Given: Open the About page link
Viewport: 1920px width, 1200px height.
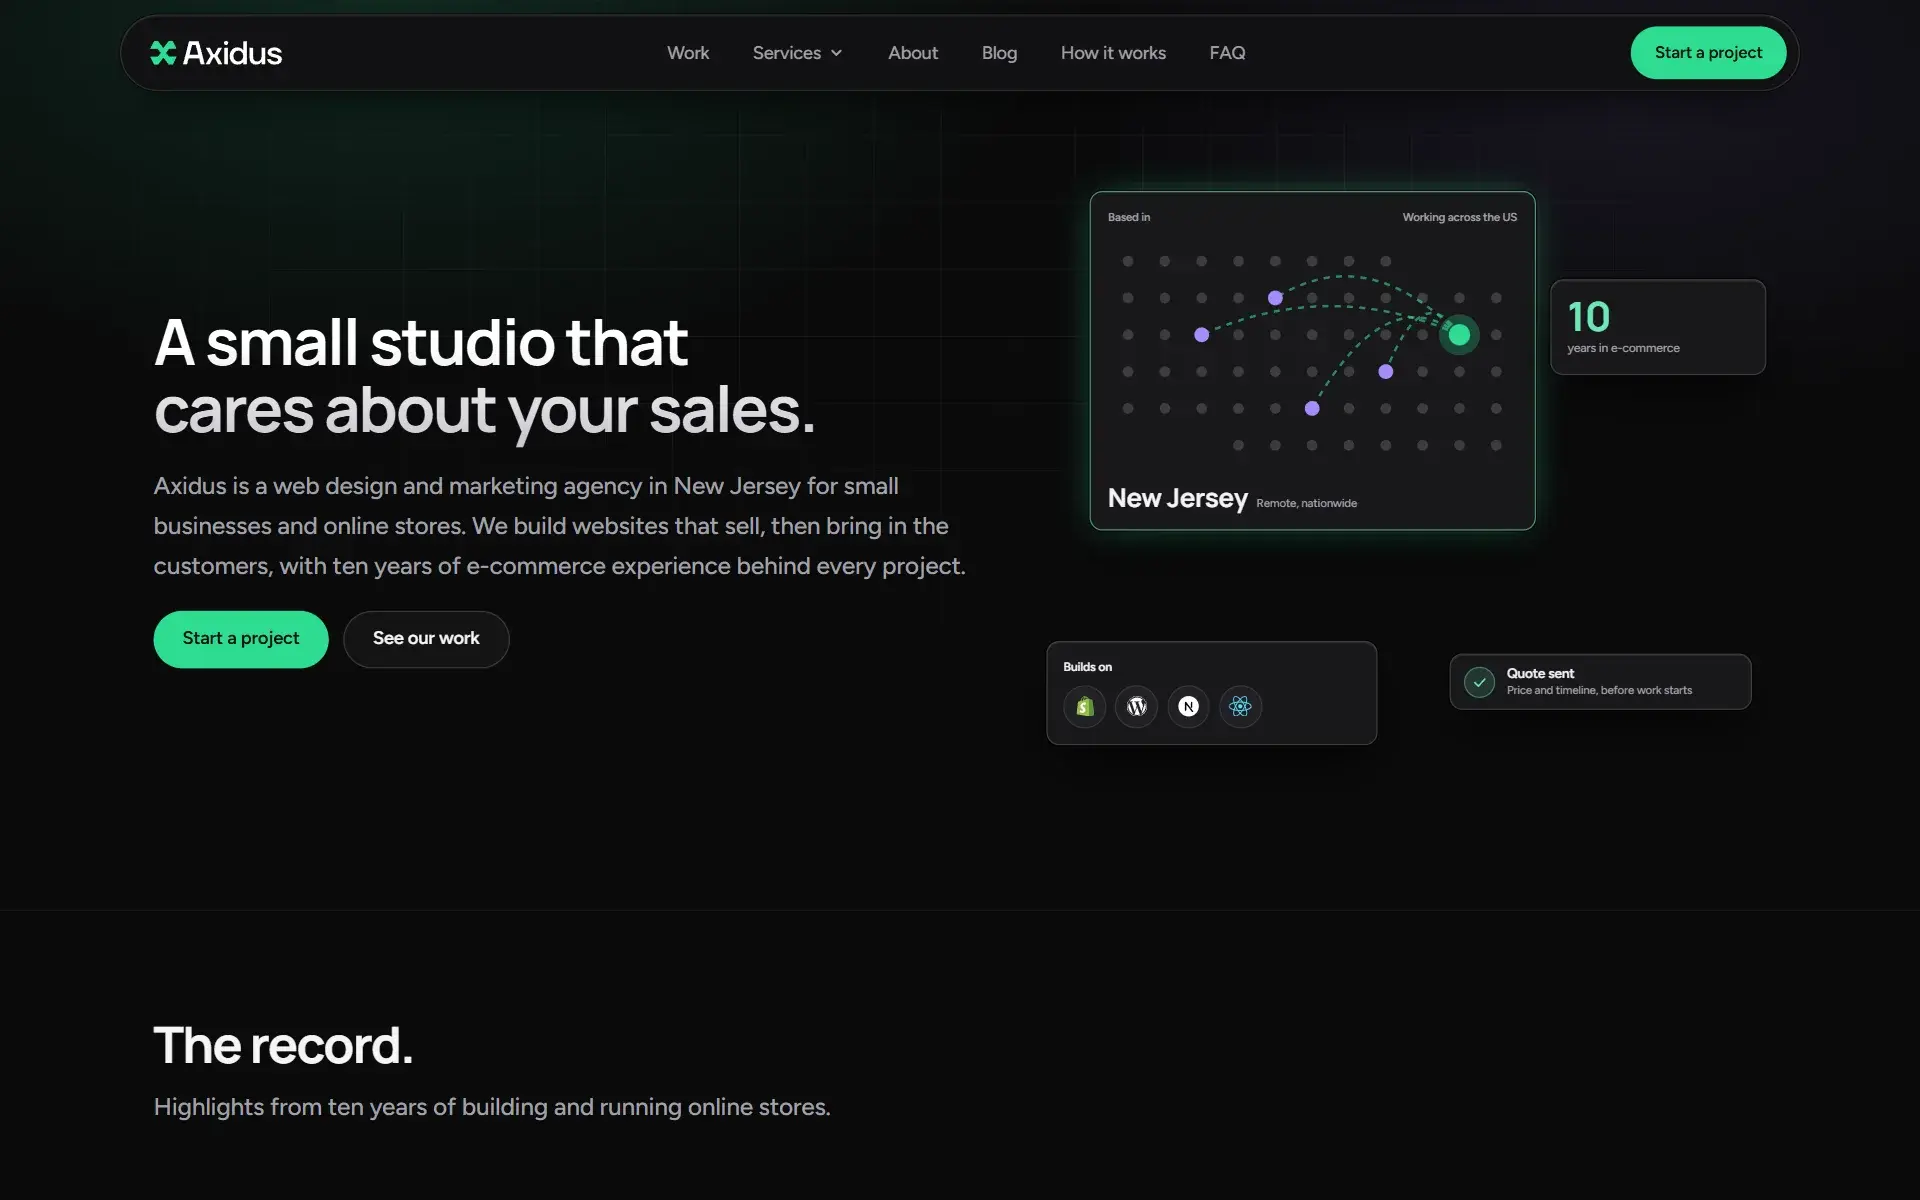Looking at the screenshot, I should tap(913, 53).
